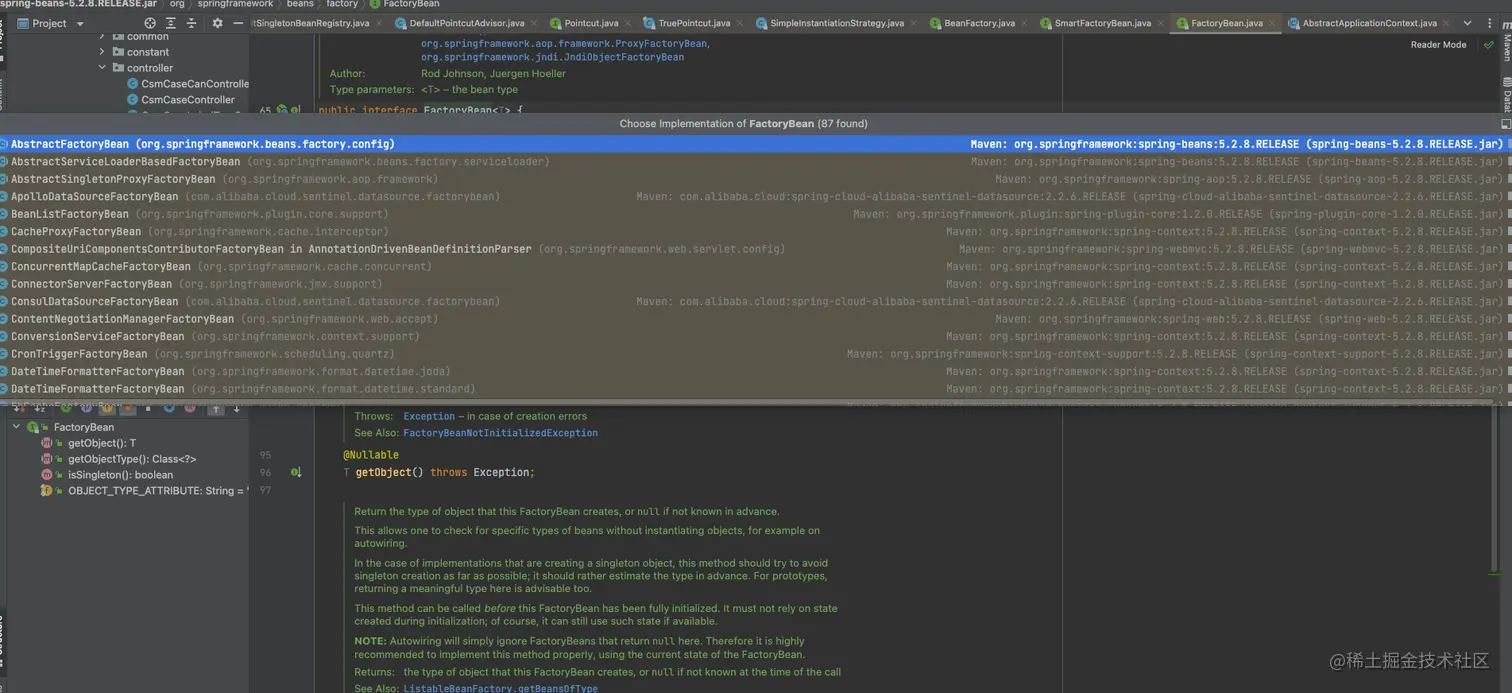Image resolution: width=1512 pixels, height=693 pixels.
Task: Select CompositeUriComponentsContributorFactoryBean implementation
Action: click(x=756, y=249)
